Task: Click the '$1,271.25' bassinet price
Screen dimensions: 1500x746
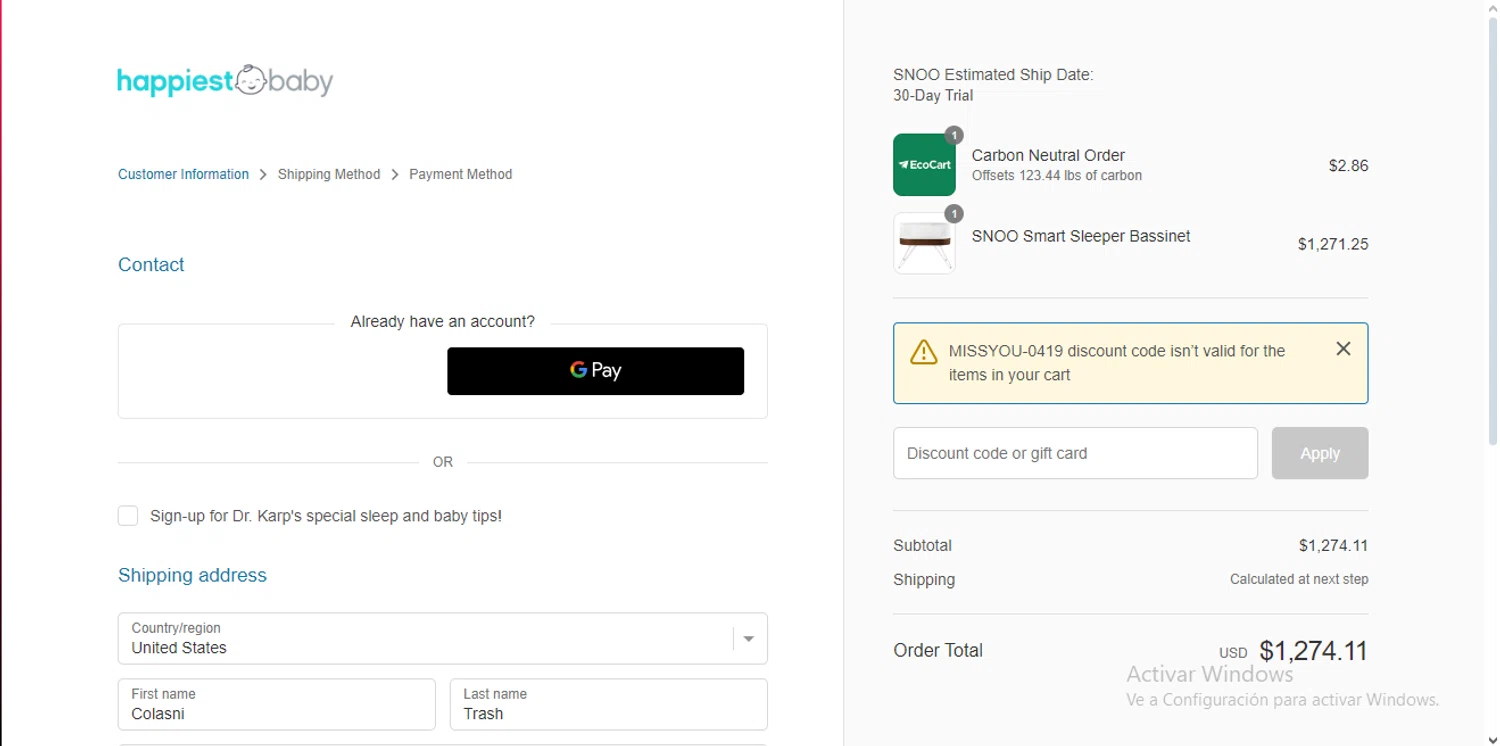Action: pos(1333,244)
